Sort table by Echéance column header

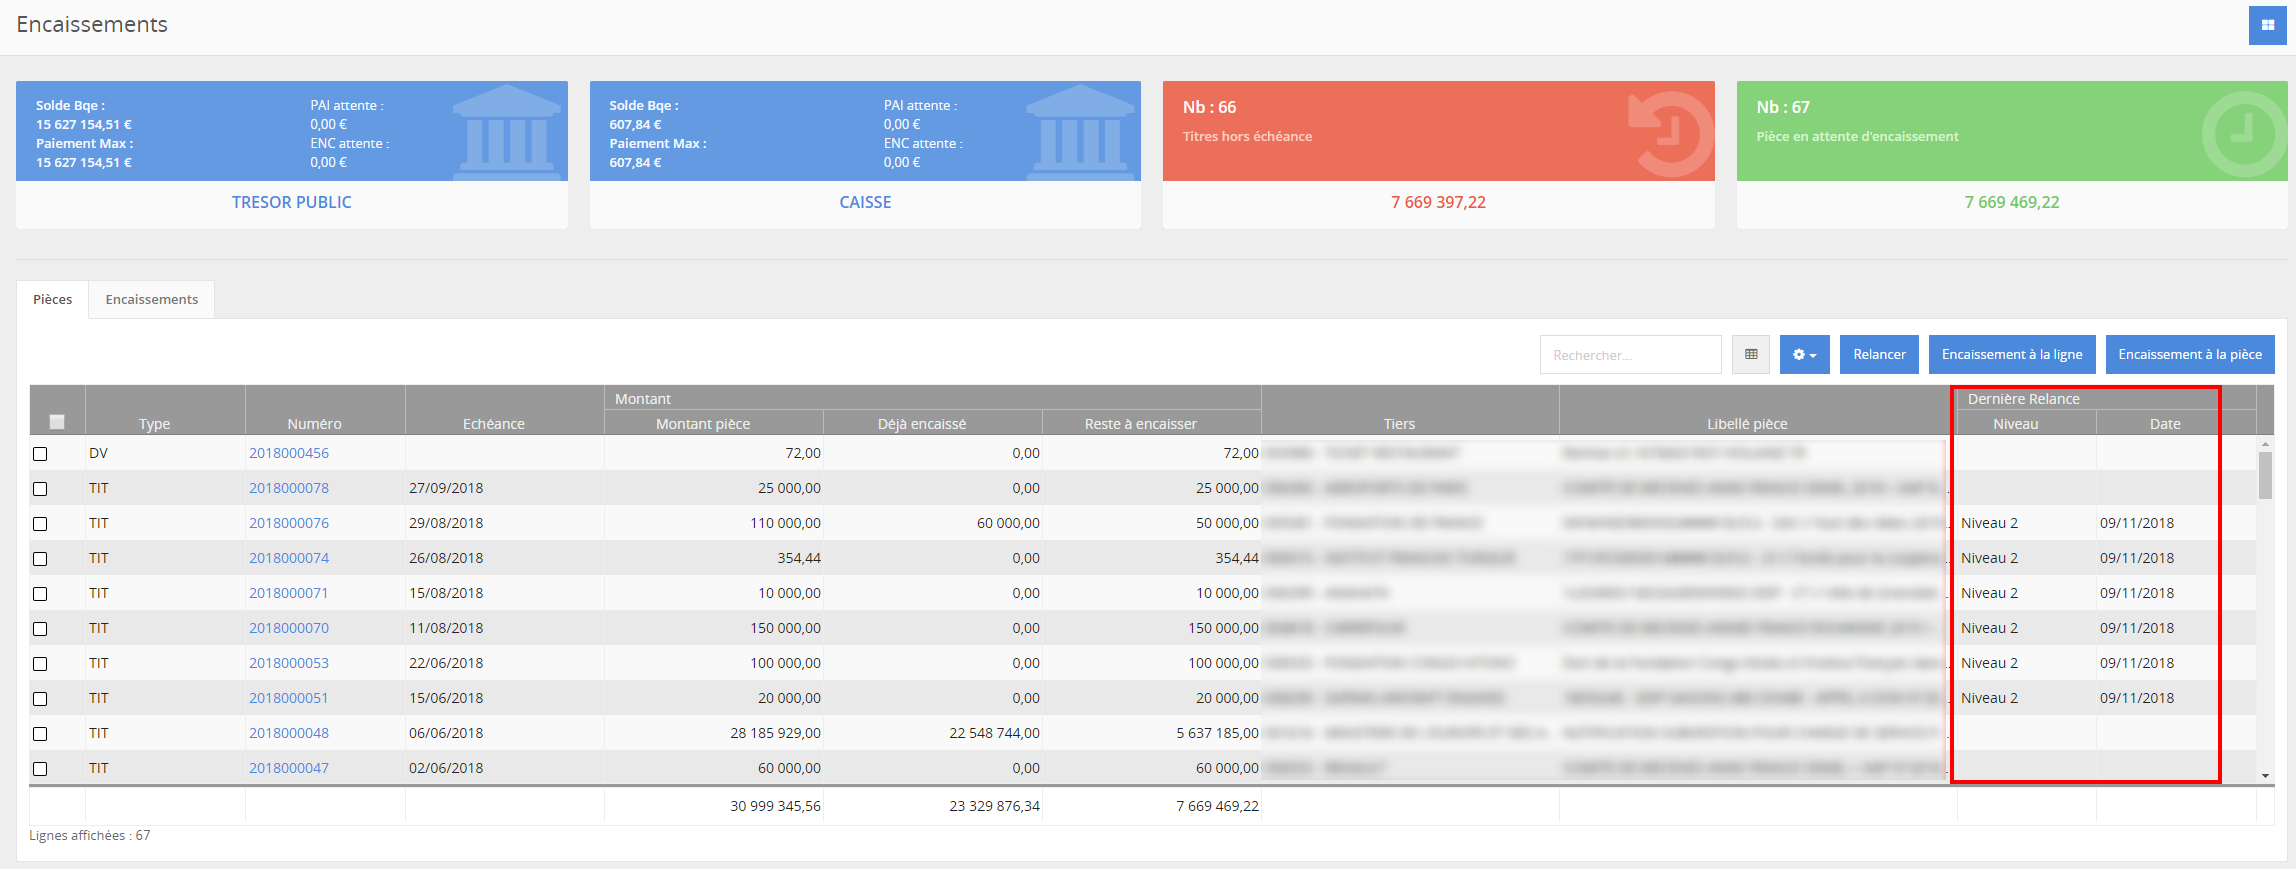pyautogui.click(x=493, y=424)
